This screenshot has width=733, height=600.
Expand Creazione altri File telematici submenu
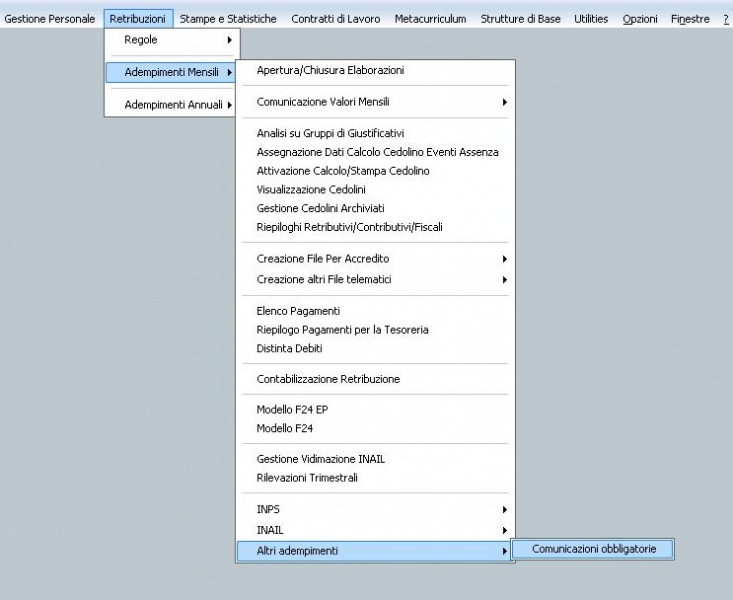tap(375, 280)
